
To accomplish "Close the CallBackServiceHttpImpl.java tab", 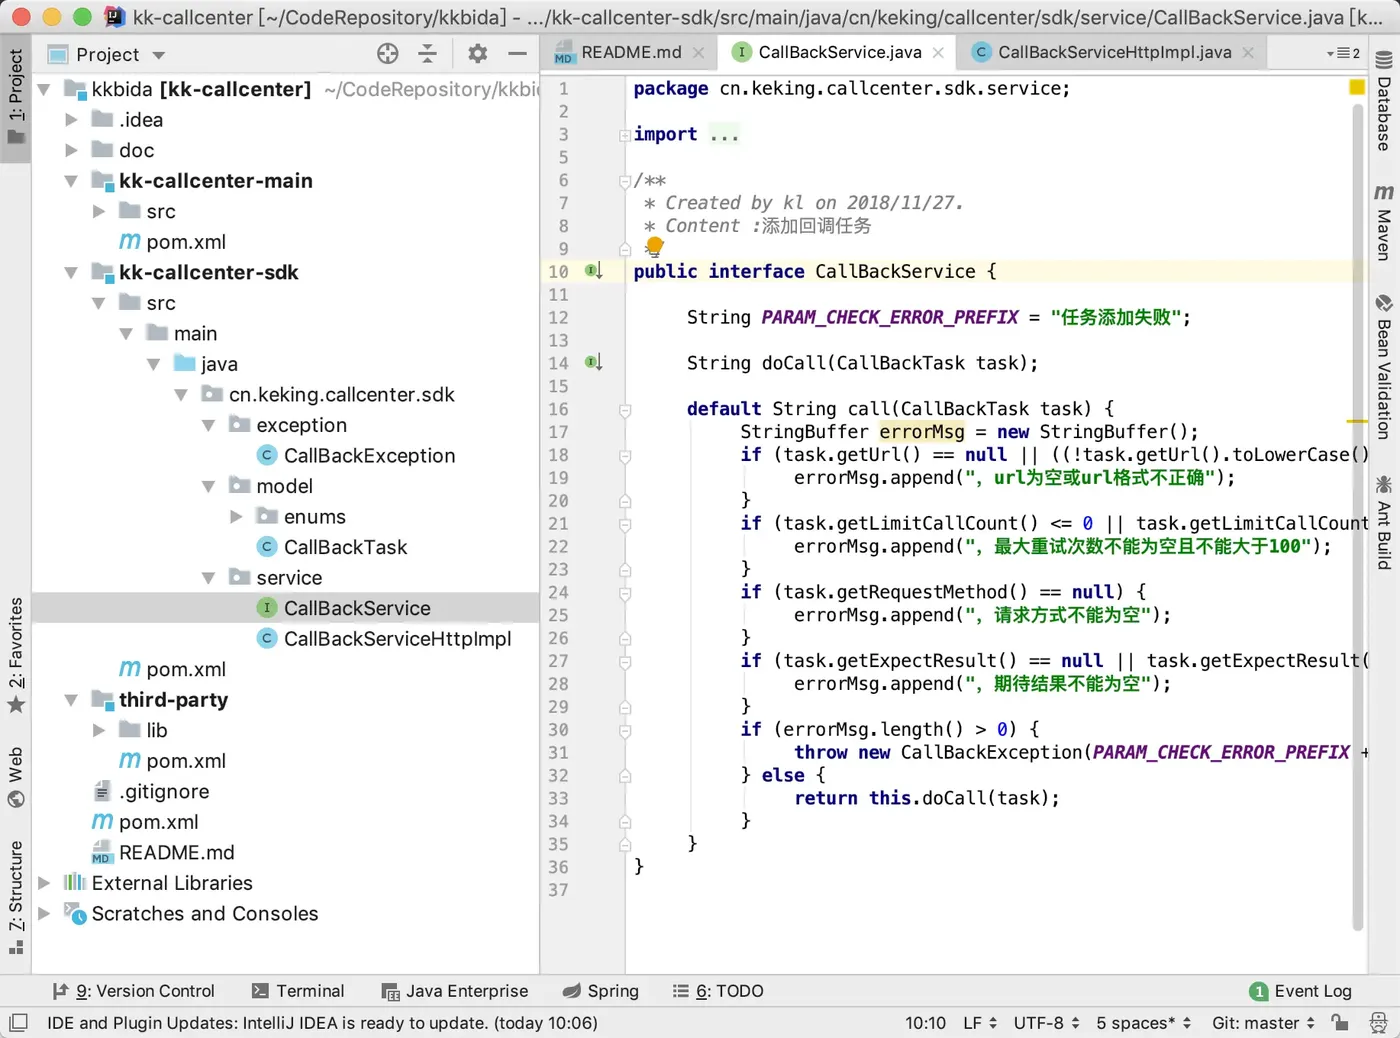I will (x=1248, y=52).
